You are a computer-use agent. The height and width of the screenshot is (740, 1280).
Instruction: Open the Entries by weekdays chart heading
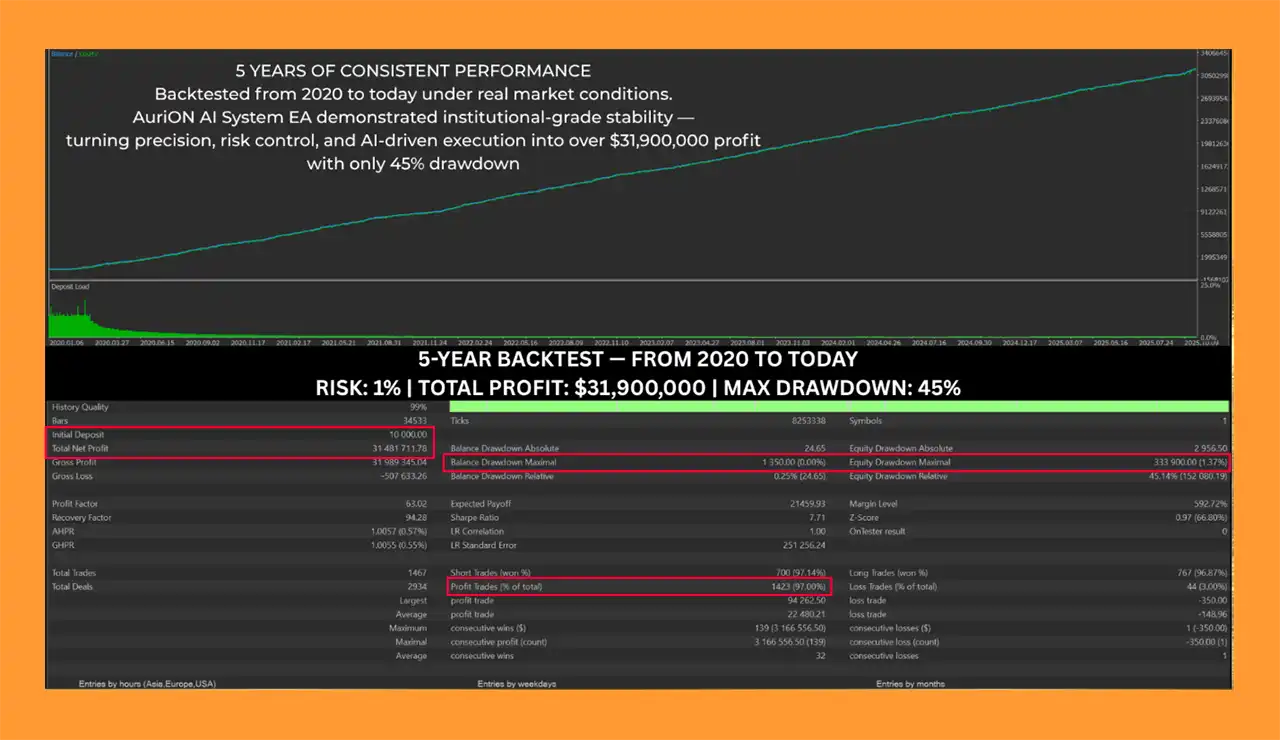(516, 684)
